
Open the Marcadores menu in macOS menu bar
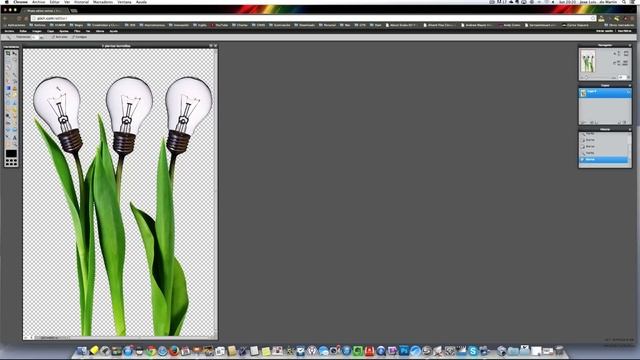[103, 2]
